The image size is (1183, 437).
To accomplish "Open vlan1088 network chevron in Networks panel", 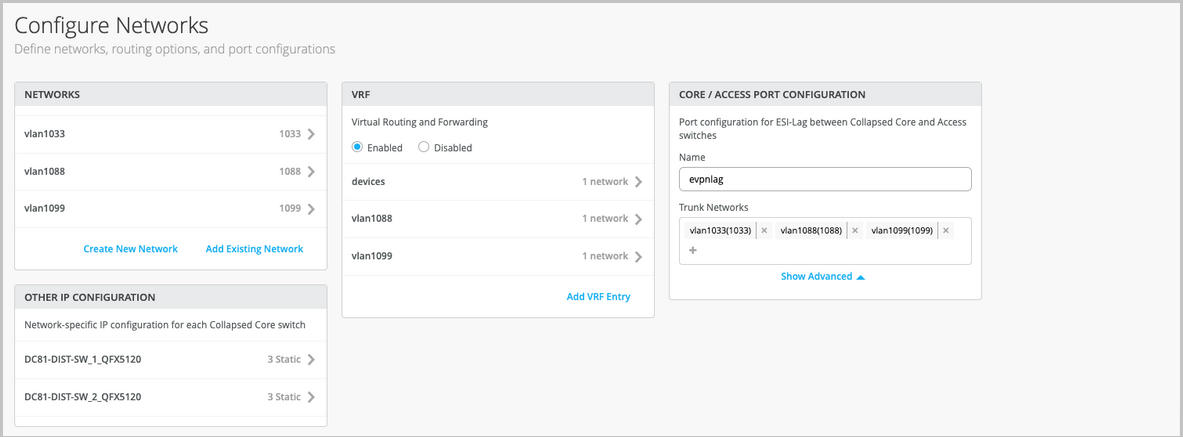I will 311,172.
